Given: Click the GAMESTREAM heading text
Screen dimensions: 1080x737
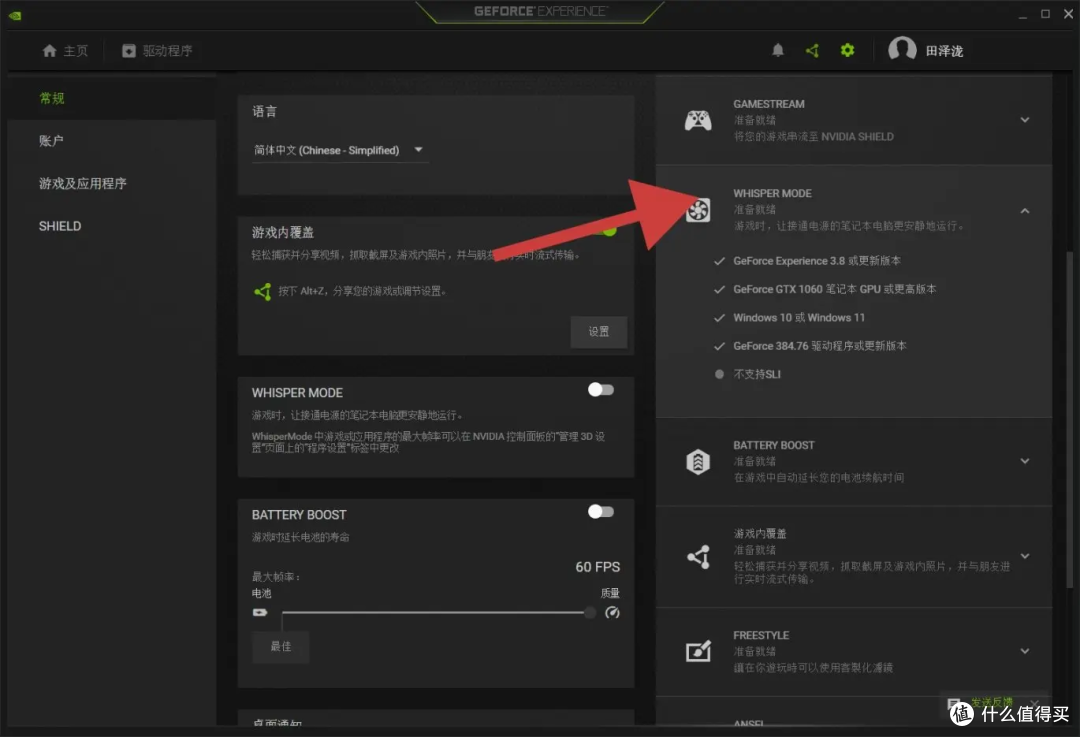Looking at the screenshot, I should 769,104.
